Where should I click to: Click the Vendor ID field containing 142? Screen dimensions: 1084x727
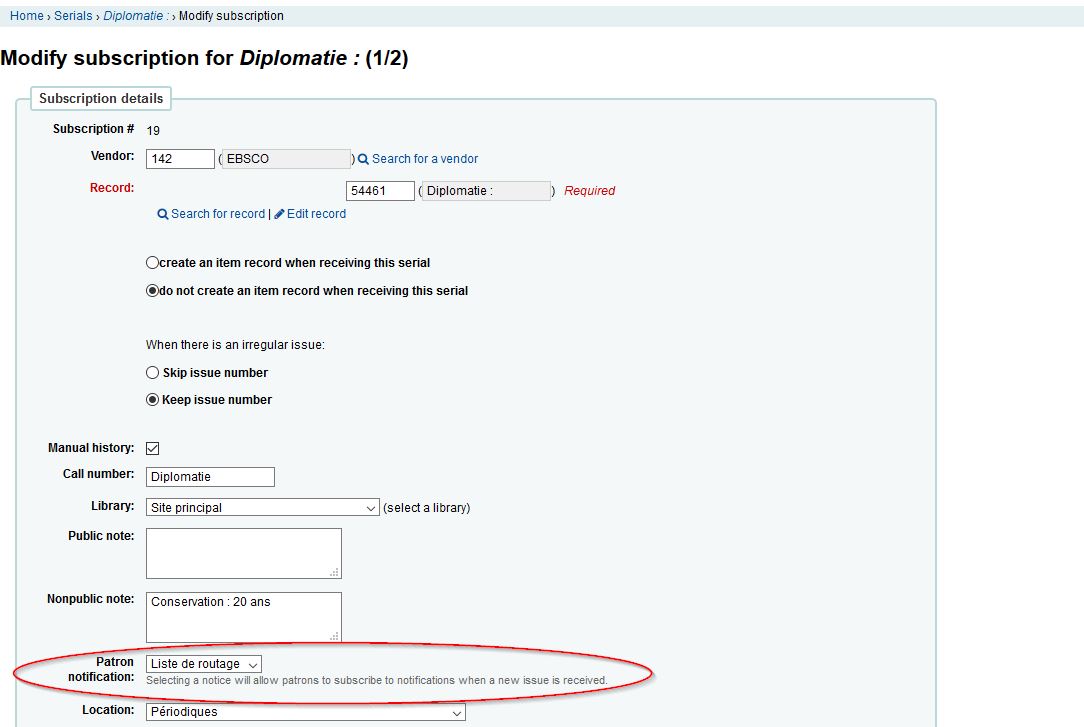[x=180, y=159]
